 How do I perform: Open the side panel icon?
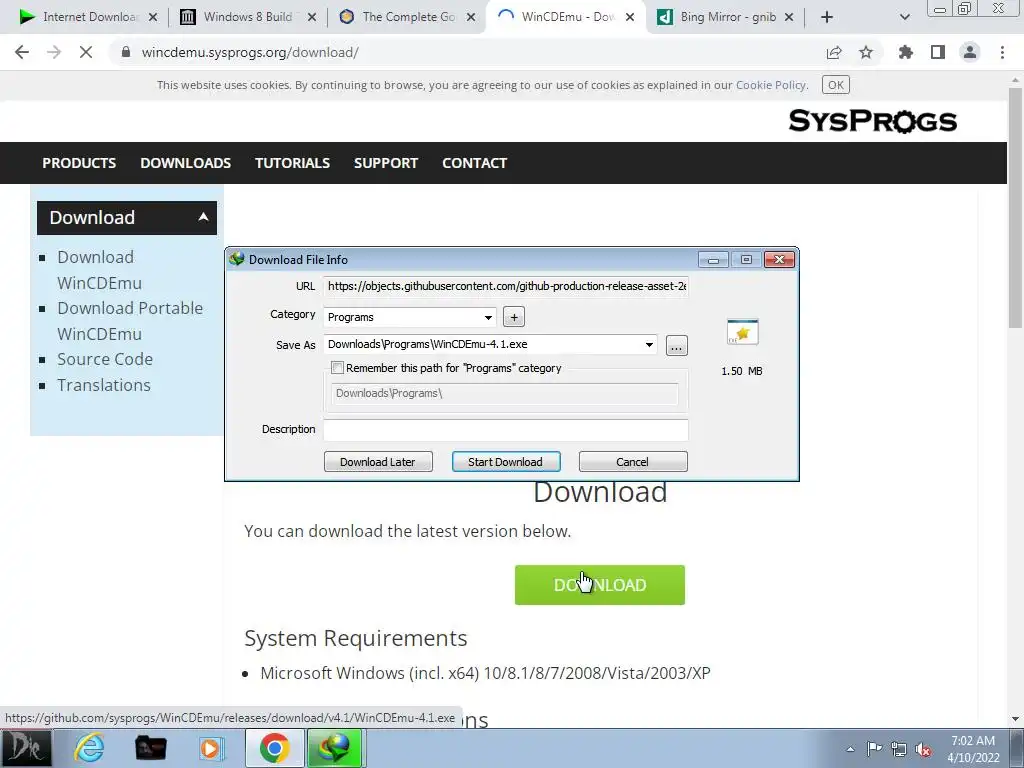938,52
